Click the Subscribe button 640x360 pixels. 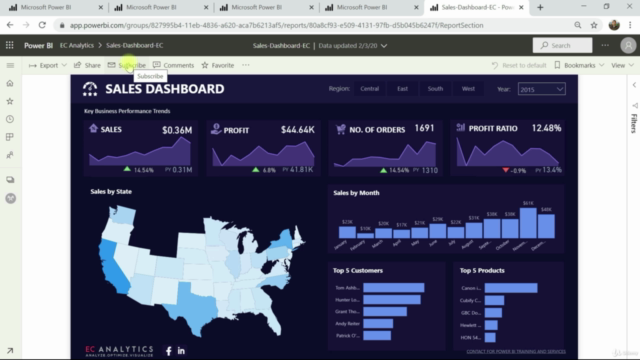click(x=127, y=65)
